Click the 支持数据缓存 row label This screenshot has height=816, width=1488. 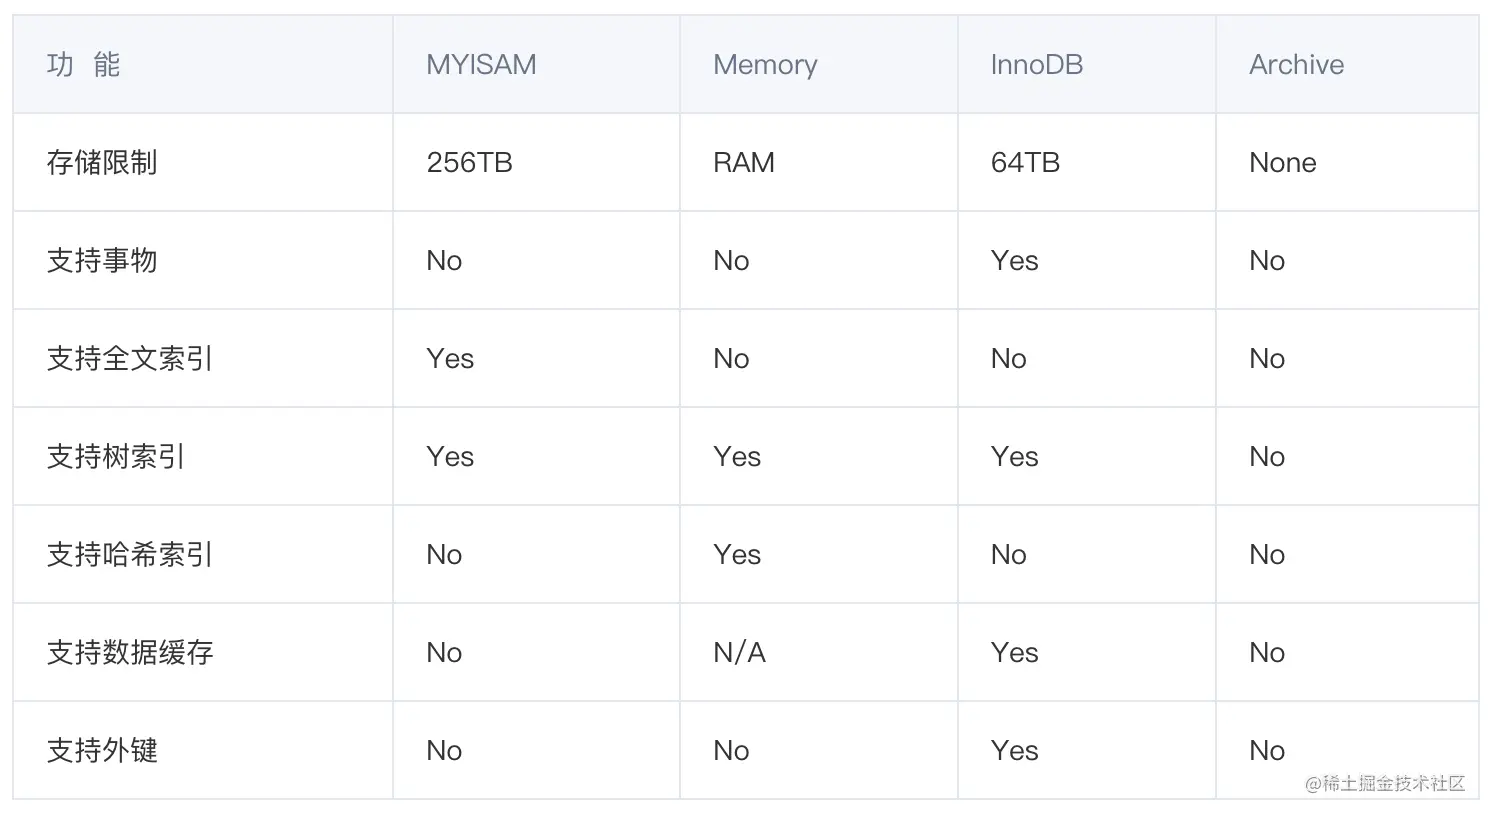(x=130, y=653)
